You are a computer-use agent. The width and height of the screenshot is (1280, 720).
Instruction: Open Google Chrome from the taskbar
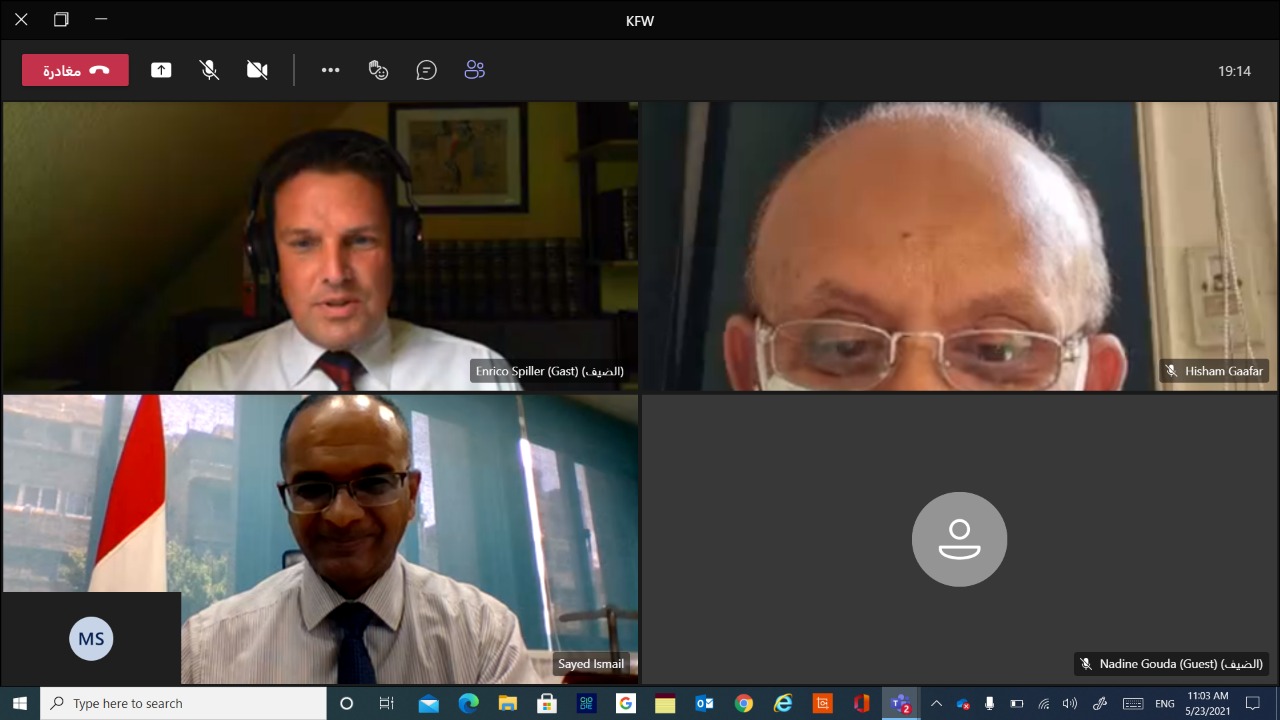pos(743,703)
